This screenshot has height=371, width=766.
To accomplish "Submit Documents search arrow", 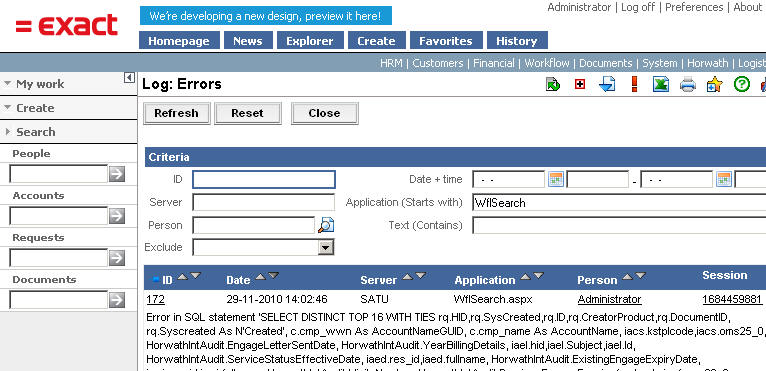I will coord(117,300).
